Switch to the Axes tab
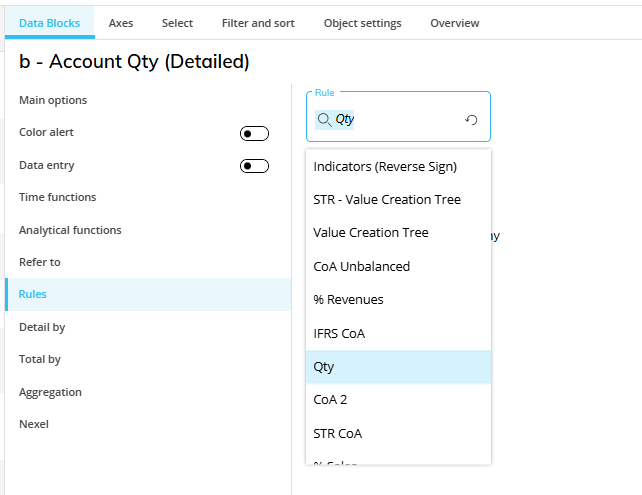Viewport: 642px width, 495px height. (121, 23)
